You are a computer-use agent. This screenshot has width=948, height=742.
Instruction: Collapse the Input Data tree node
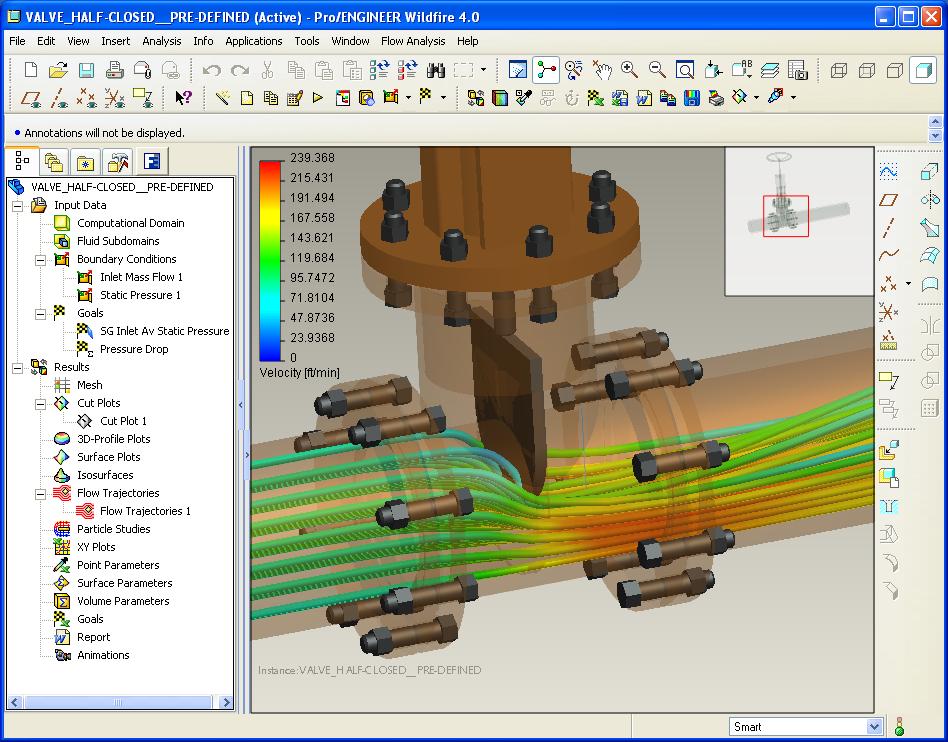tap(17, 205)
